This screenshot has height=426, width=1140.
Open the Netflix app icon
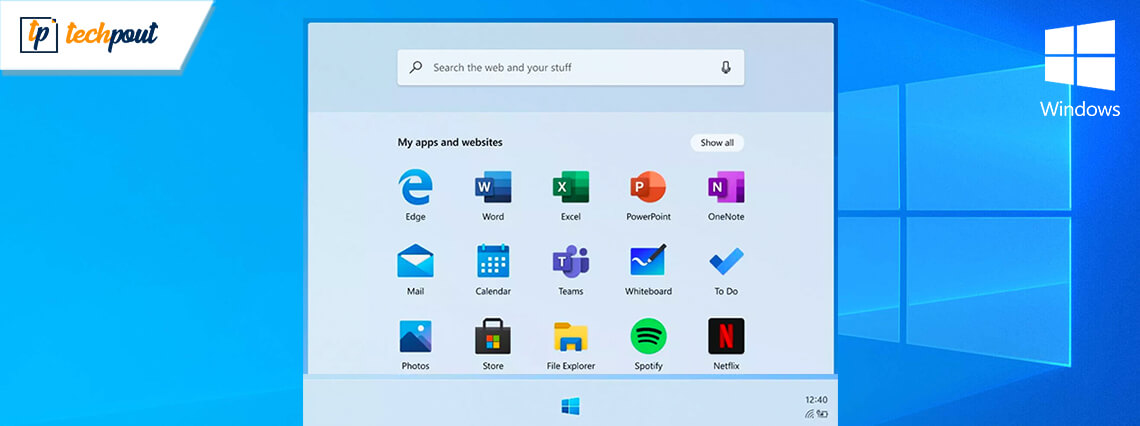click(x=726, y=336)
